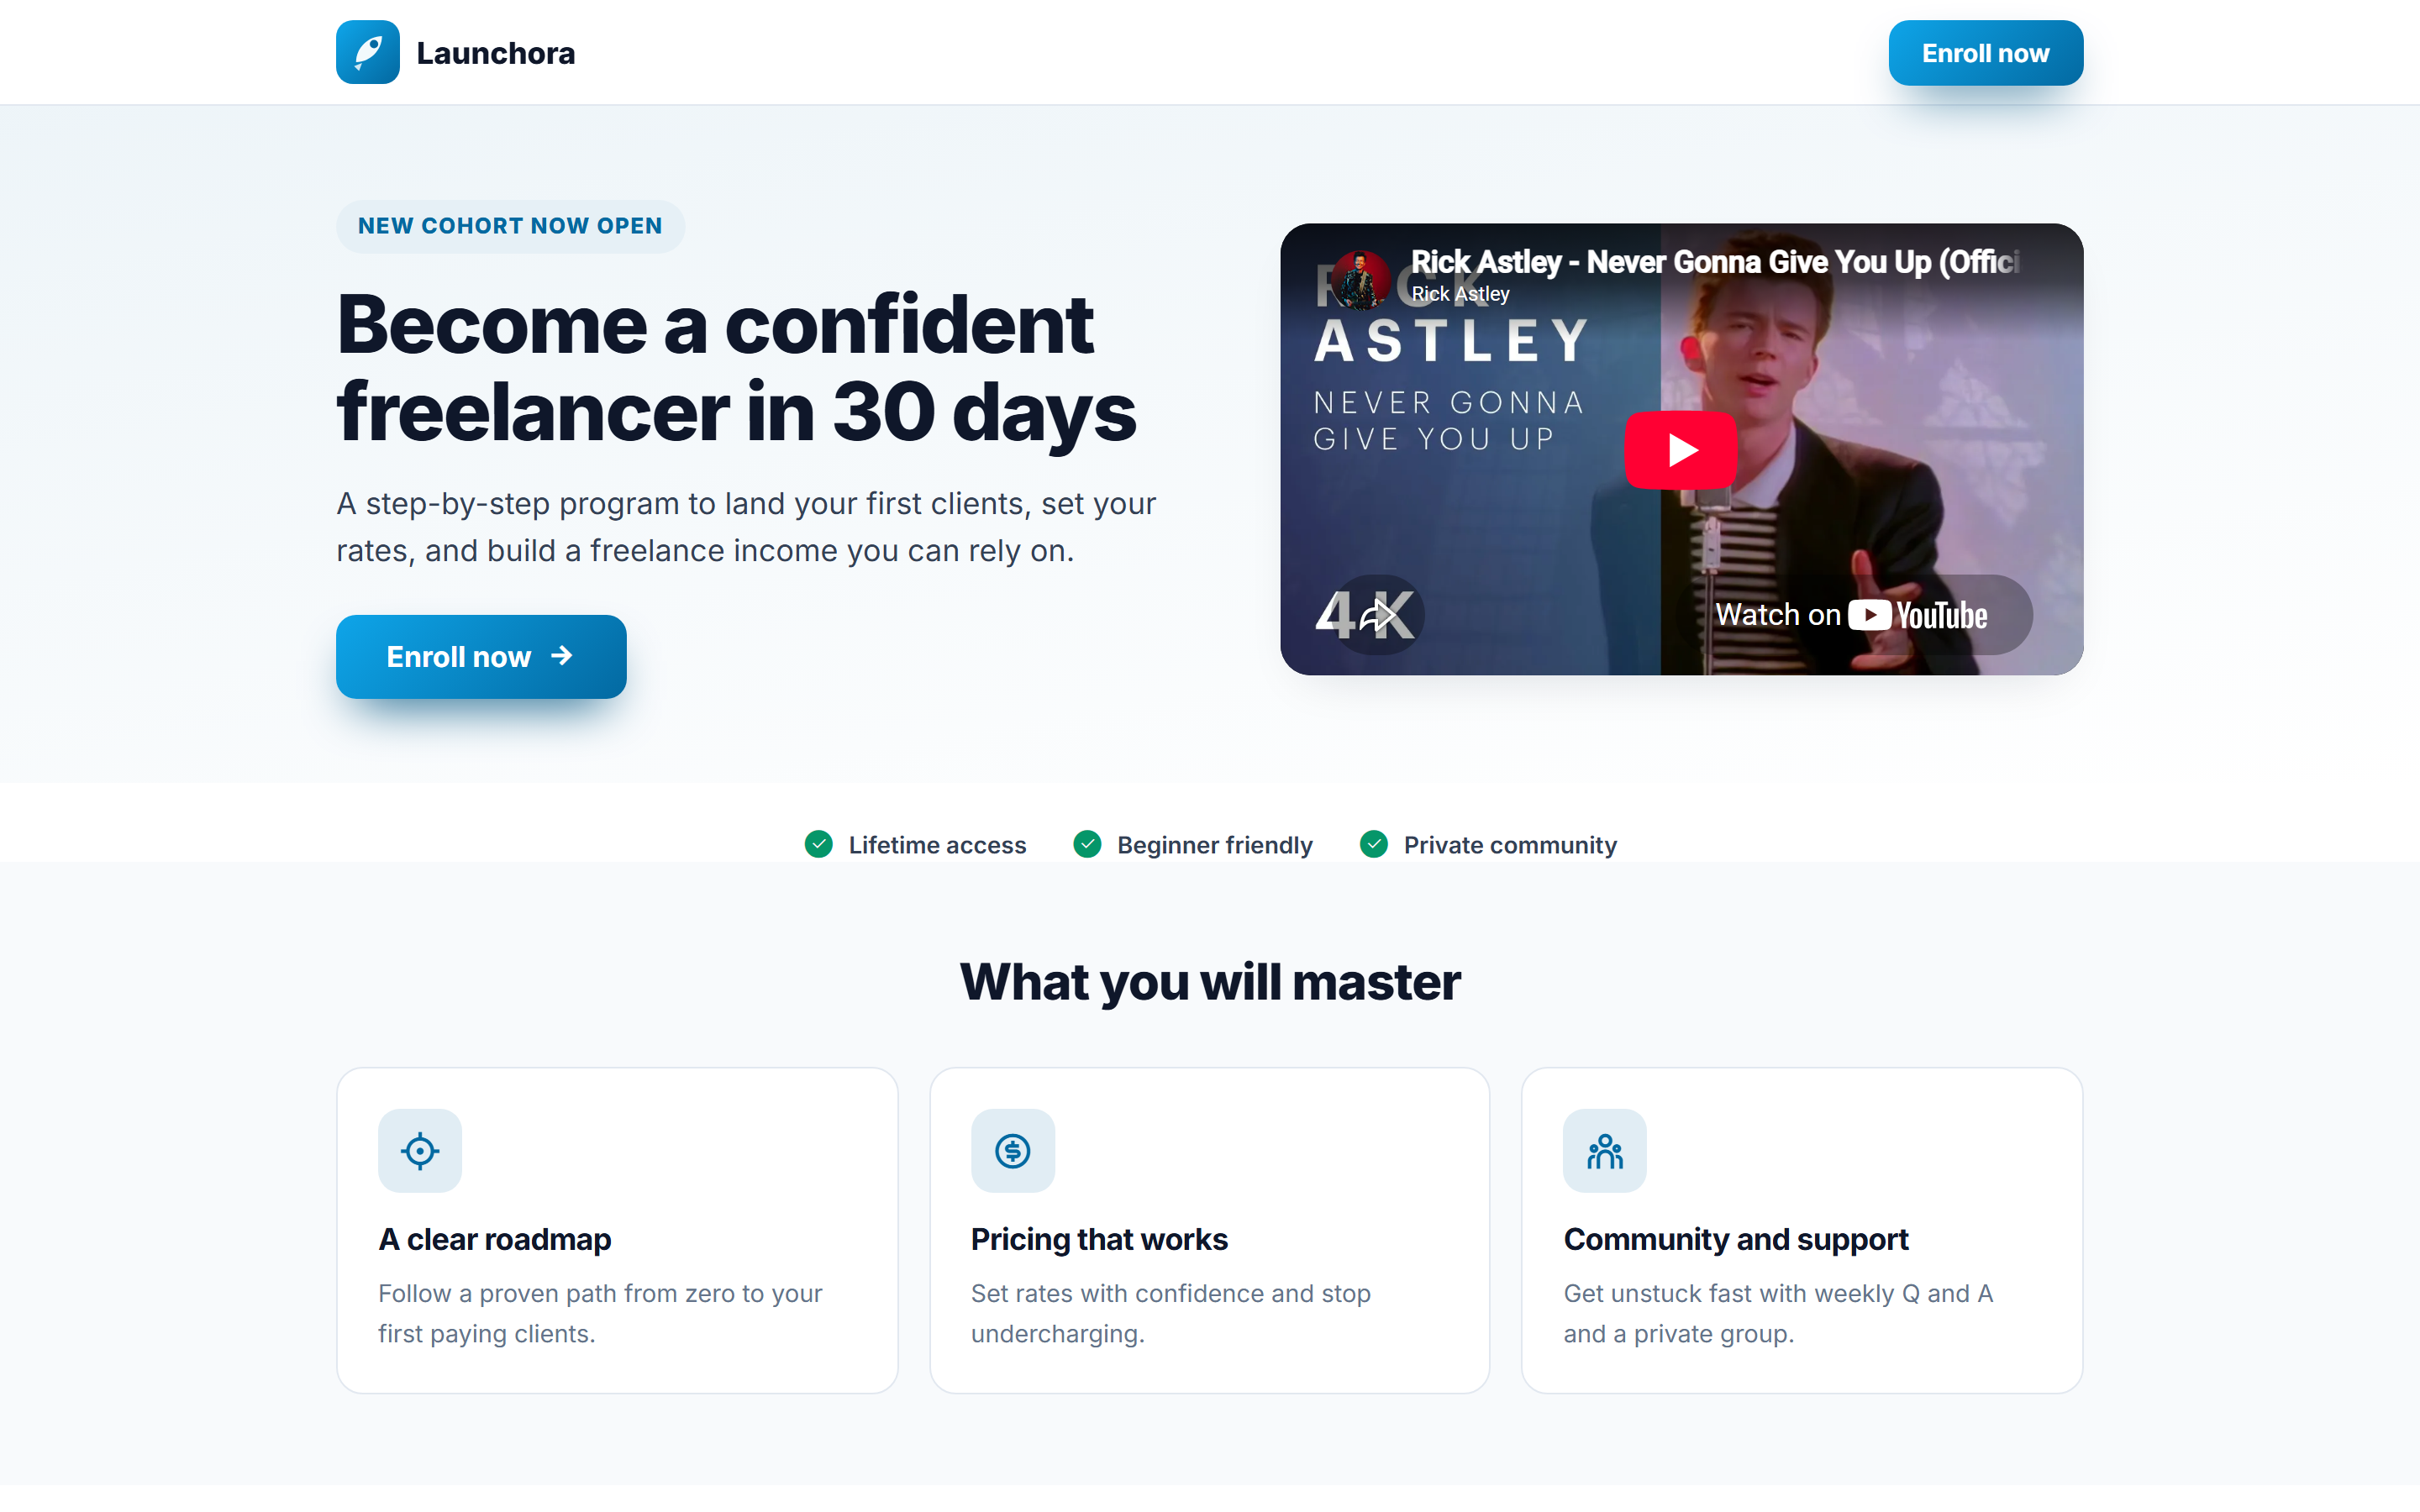Click the arrow icon inside Enroll now
The image size is (2420, 1512).
pos(562,656)
